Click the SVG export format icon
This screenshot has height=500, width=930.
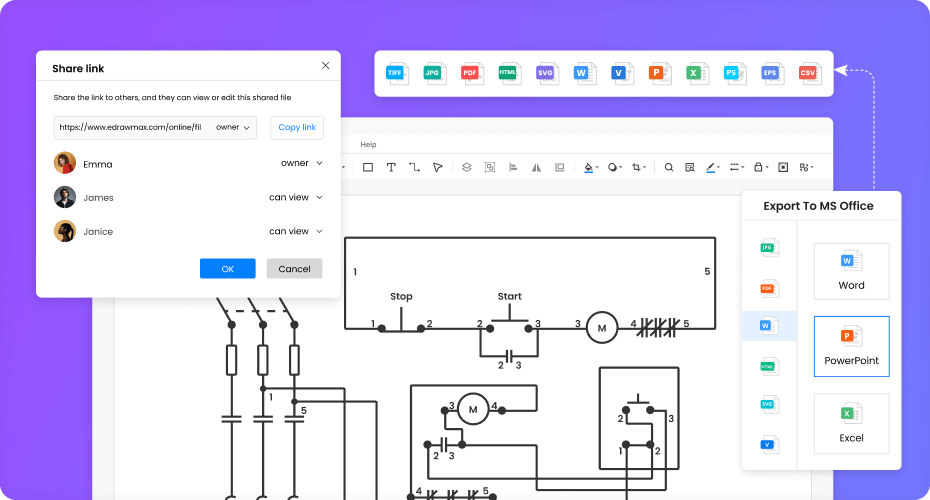pyautogui.click(x=545, y=73)
